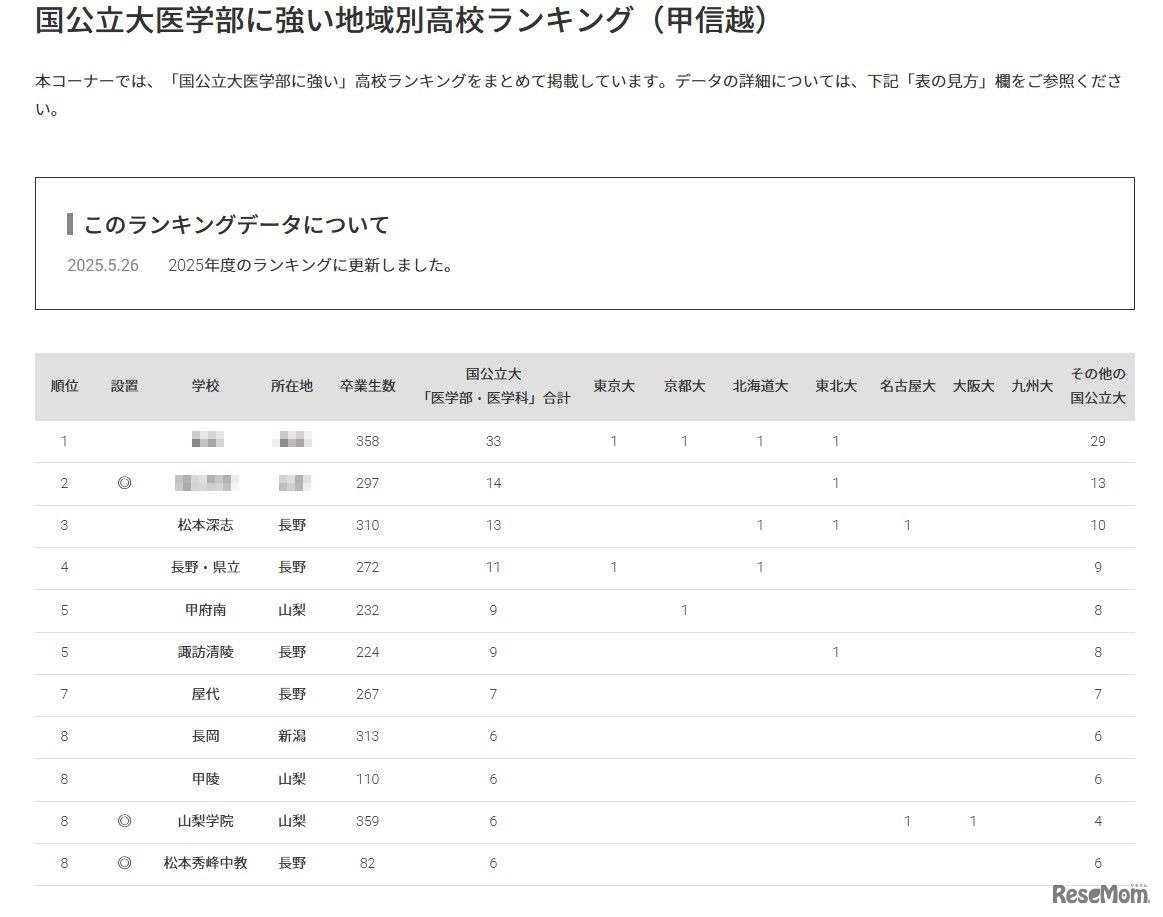Open the 甲陵 school entry
The width and height of the screenshot is (1163, 917).
[207, 779]
